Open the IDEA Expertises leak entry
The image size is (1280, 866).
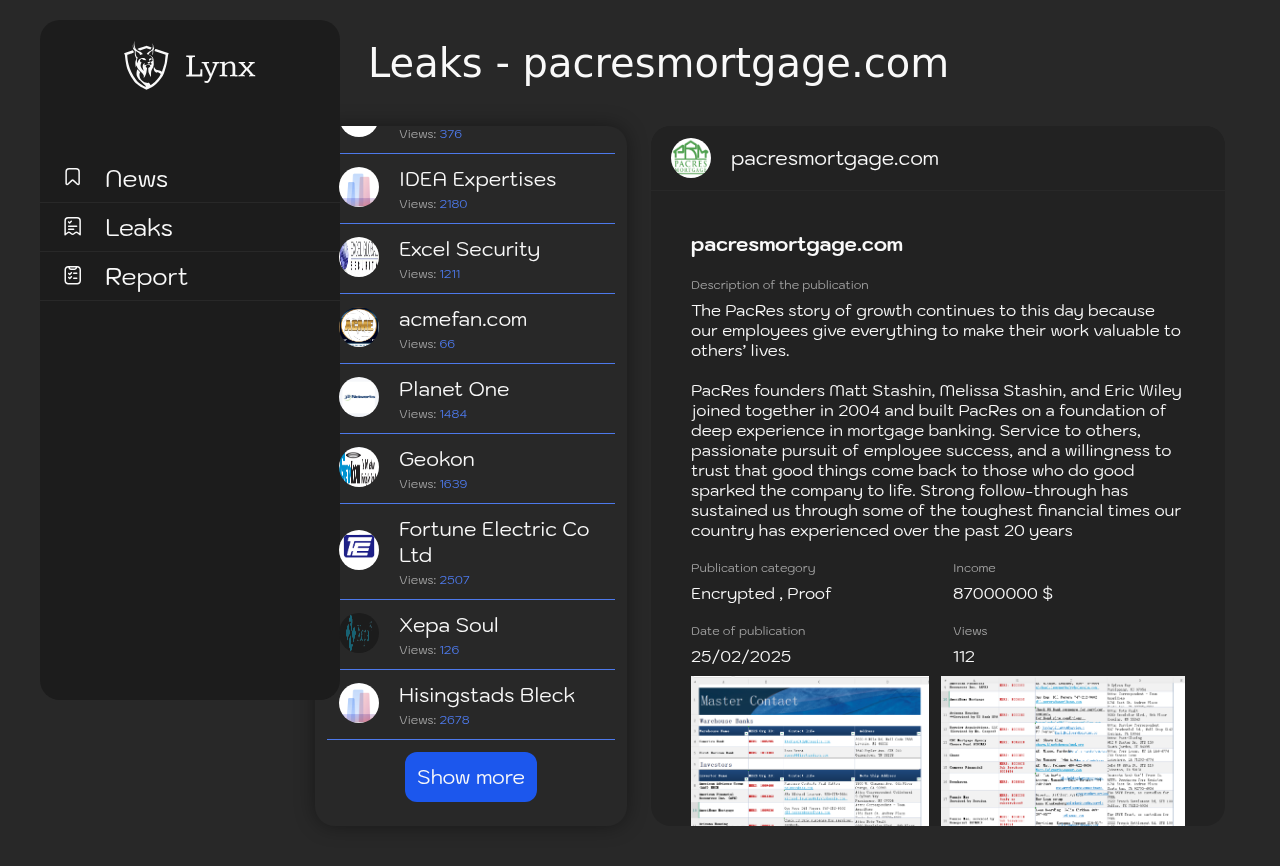pos(471,189)
